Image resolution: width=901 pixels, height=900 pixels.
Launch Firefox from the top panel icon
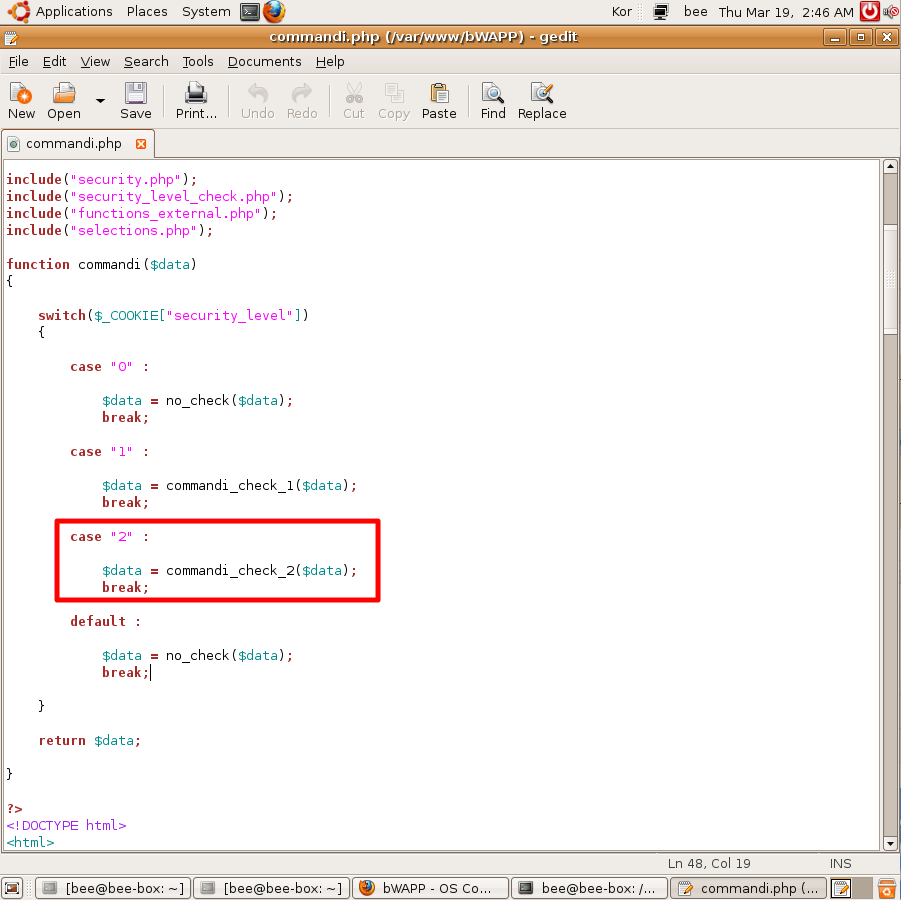[x=274, y=11]
